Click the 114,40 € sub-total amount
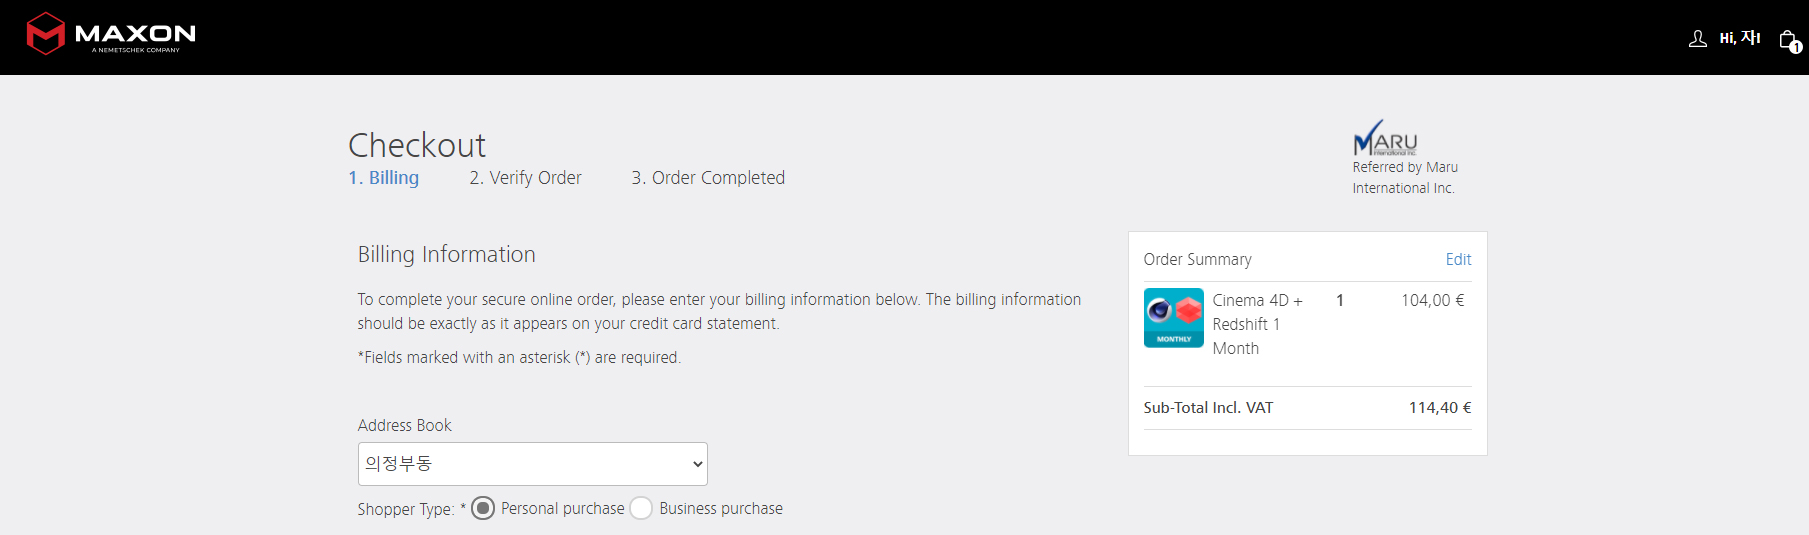This screenshot has width=1809, height=535. (x=1439, y=408)
